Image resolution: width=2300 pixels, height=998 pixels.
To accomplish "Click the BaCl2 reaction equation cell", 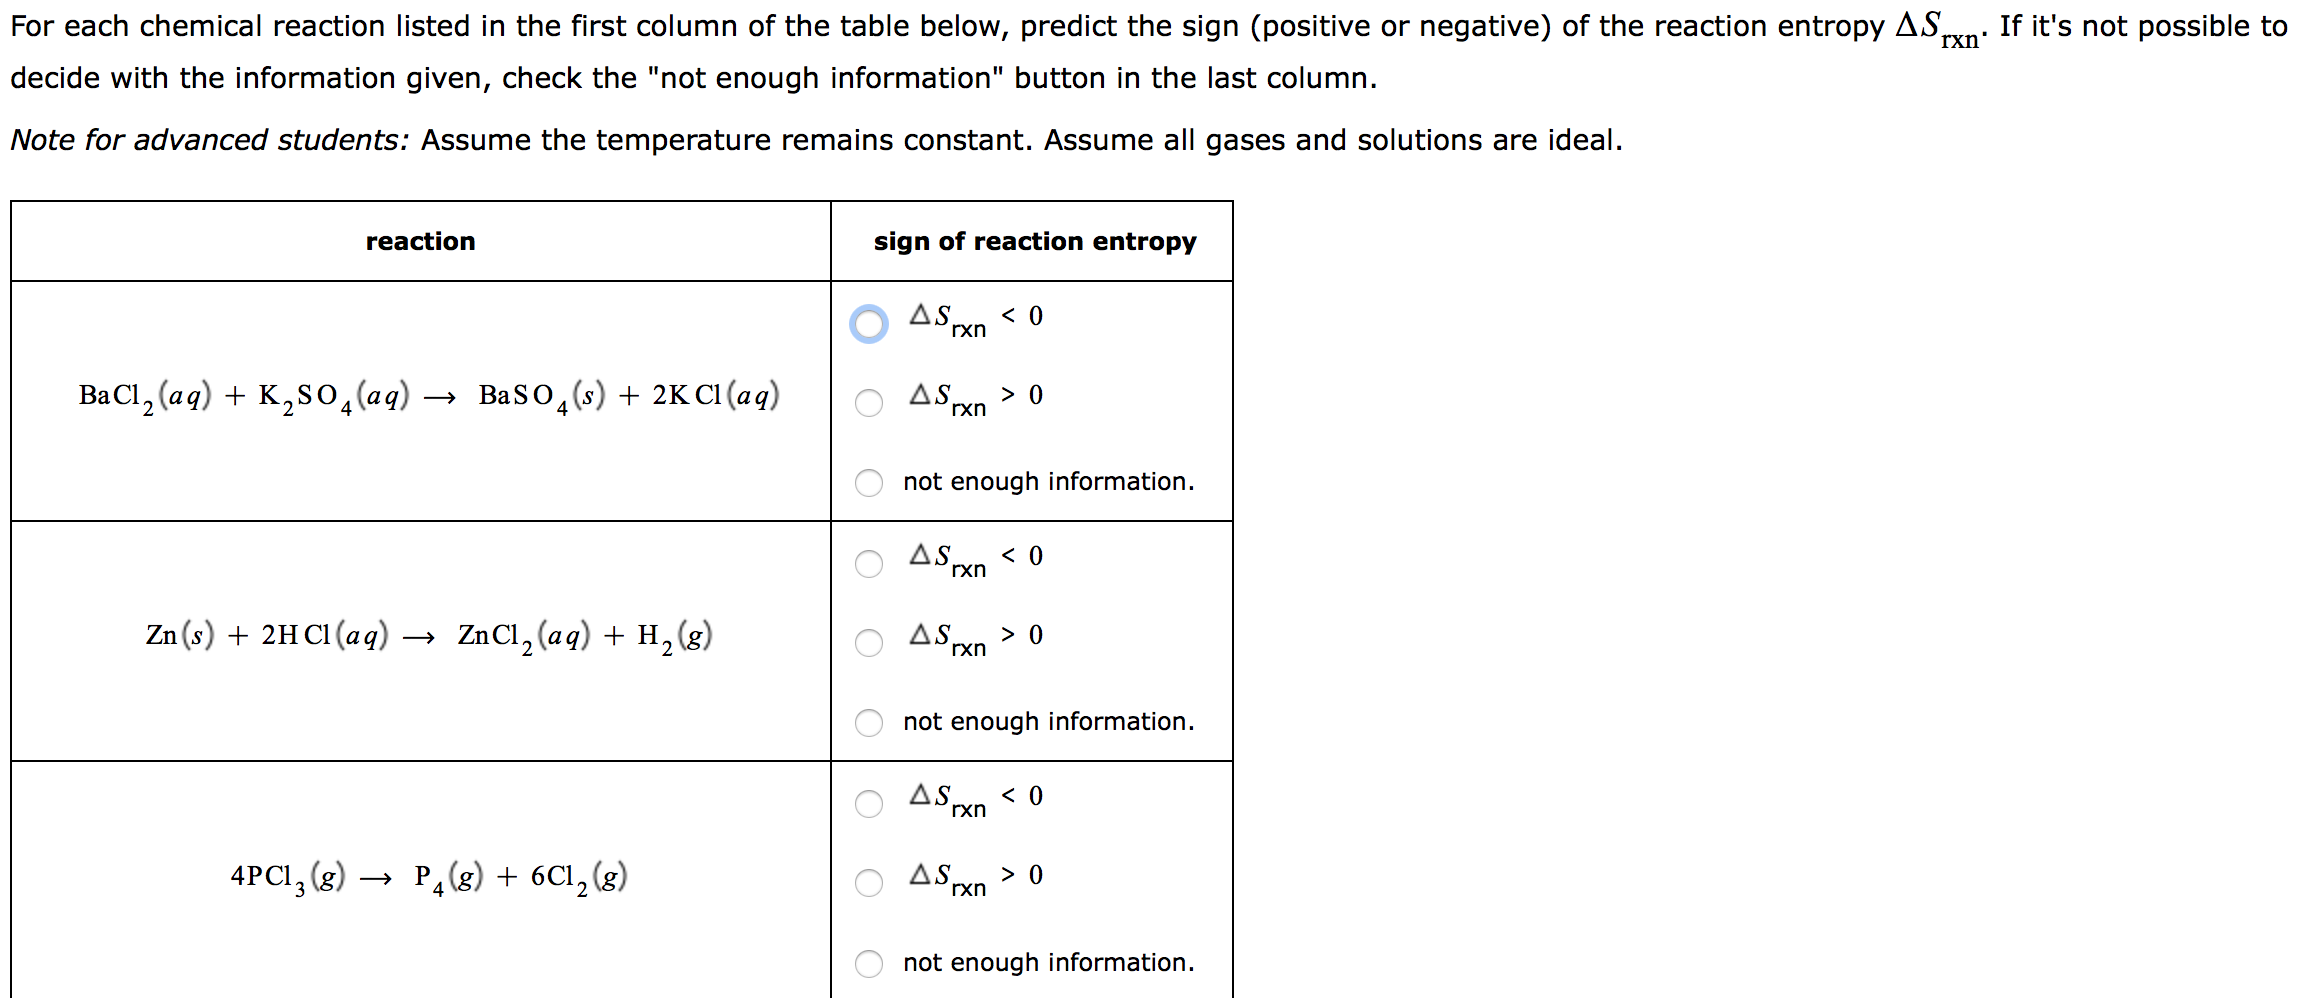I will pos(430,395).
